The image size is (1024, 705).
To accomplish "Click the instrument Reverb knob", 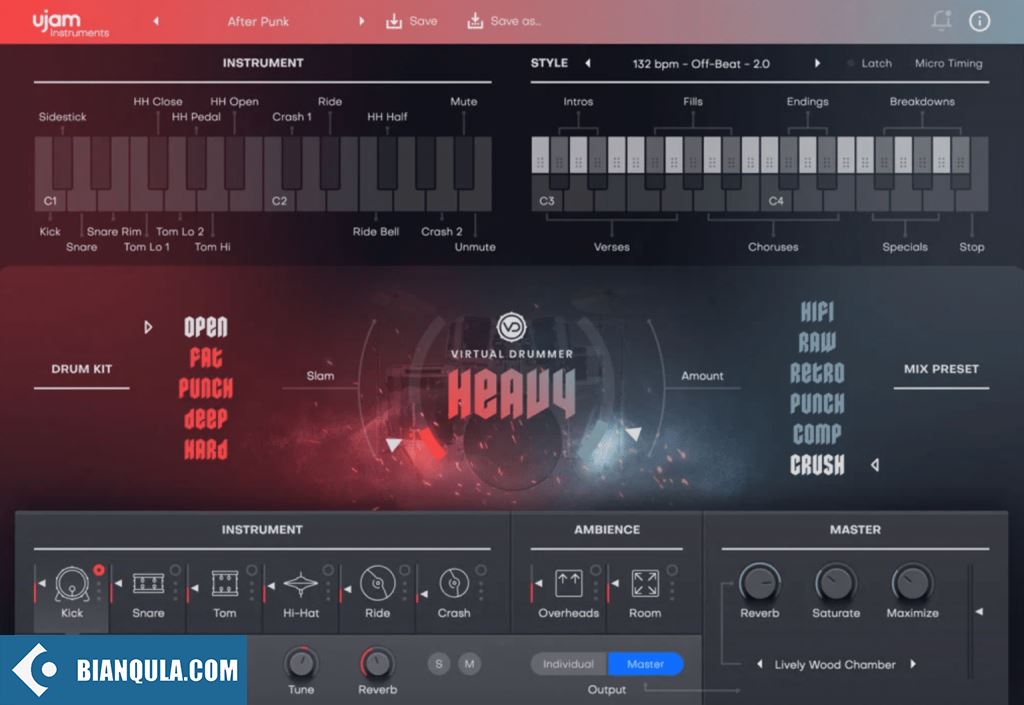I will [x=377, y=663].
